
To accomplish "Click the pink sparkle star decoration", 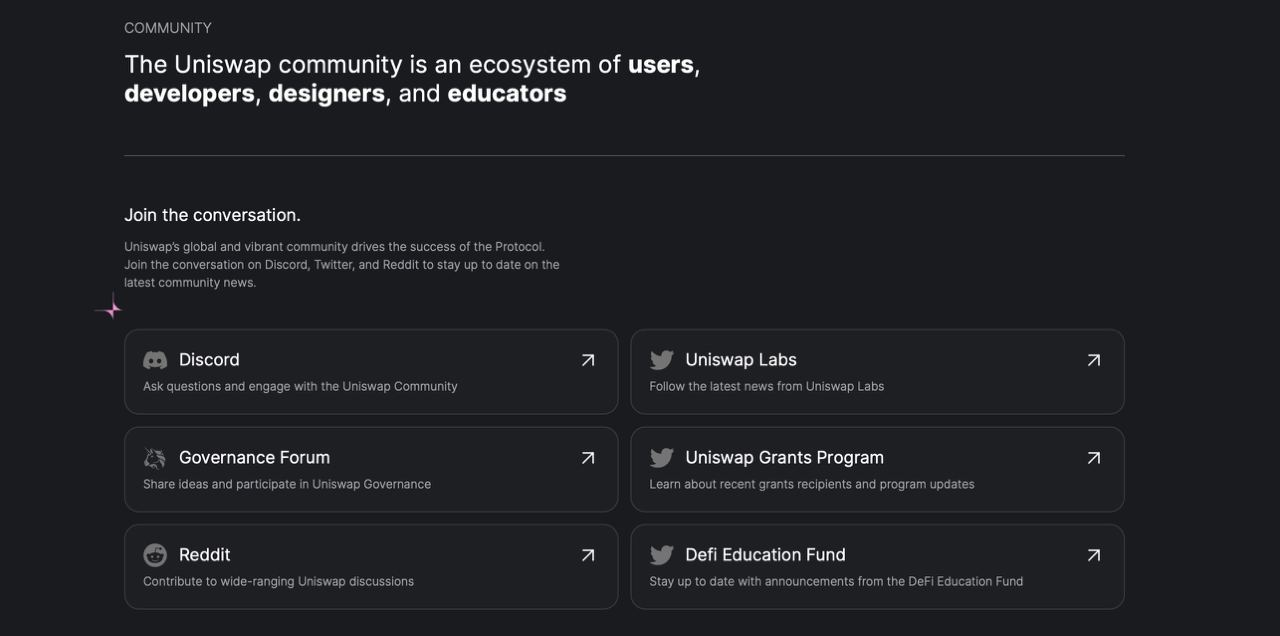I will [x=110, y=309].
